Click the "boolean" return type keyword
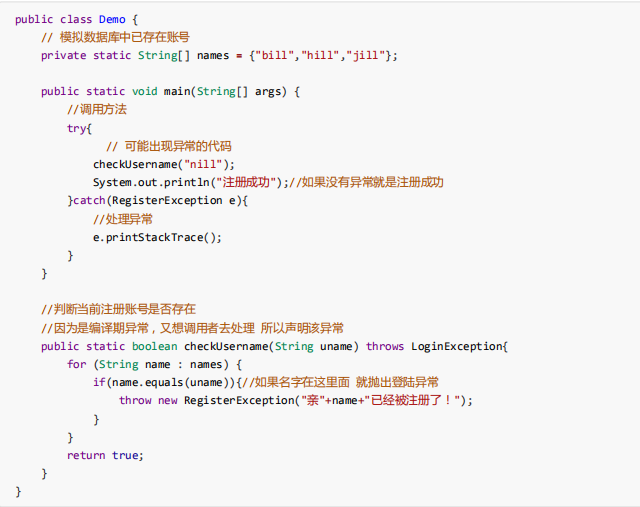The image size is (640, 507). [155, 347]
